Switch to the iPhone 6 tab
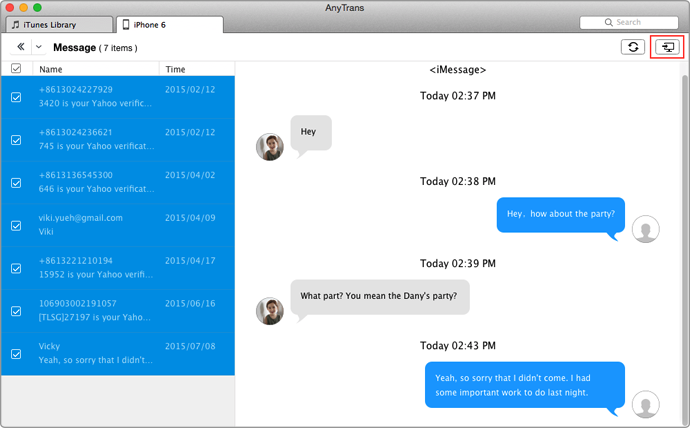Image resolution: width=690 pixels, height=428 pixels. click(x=170, y=25)
